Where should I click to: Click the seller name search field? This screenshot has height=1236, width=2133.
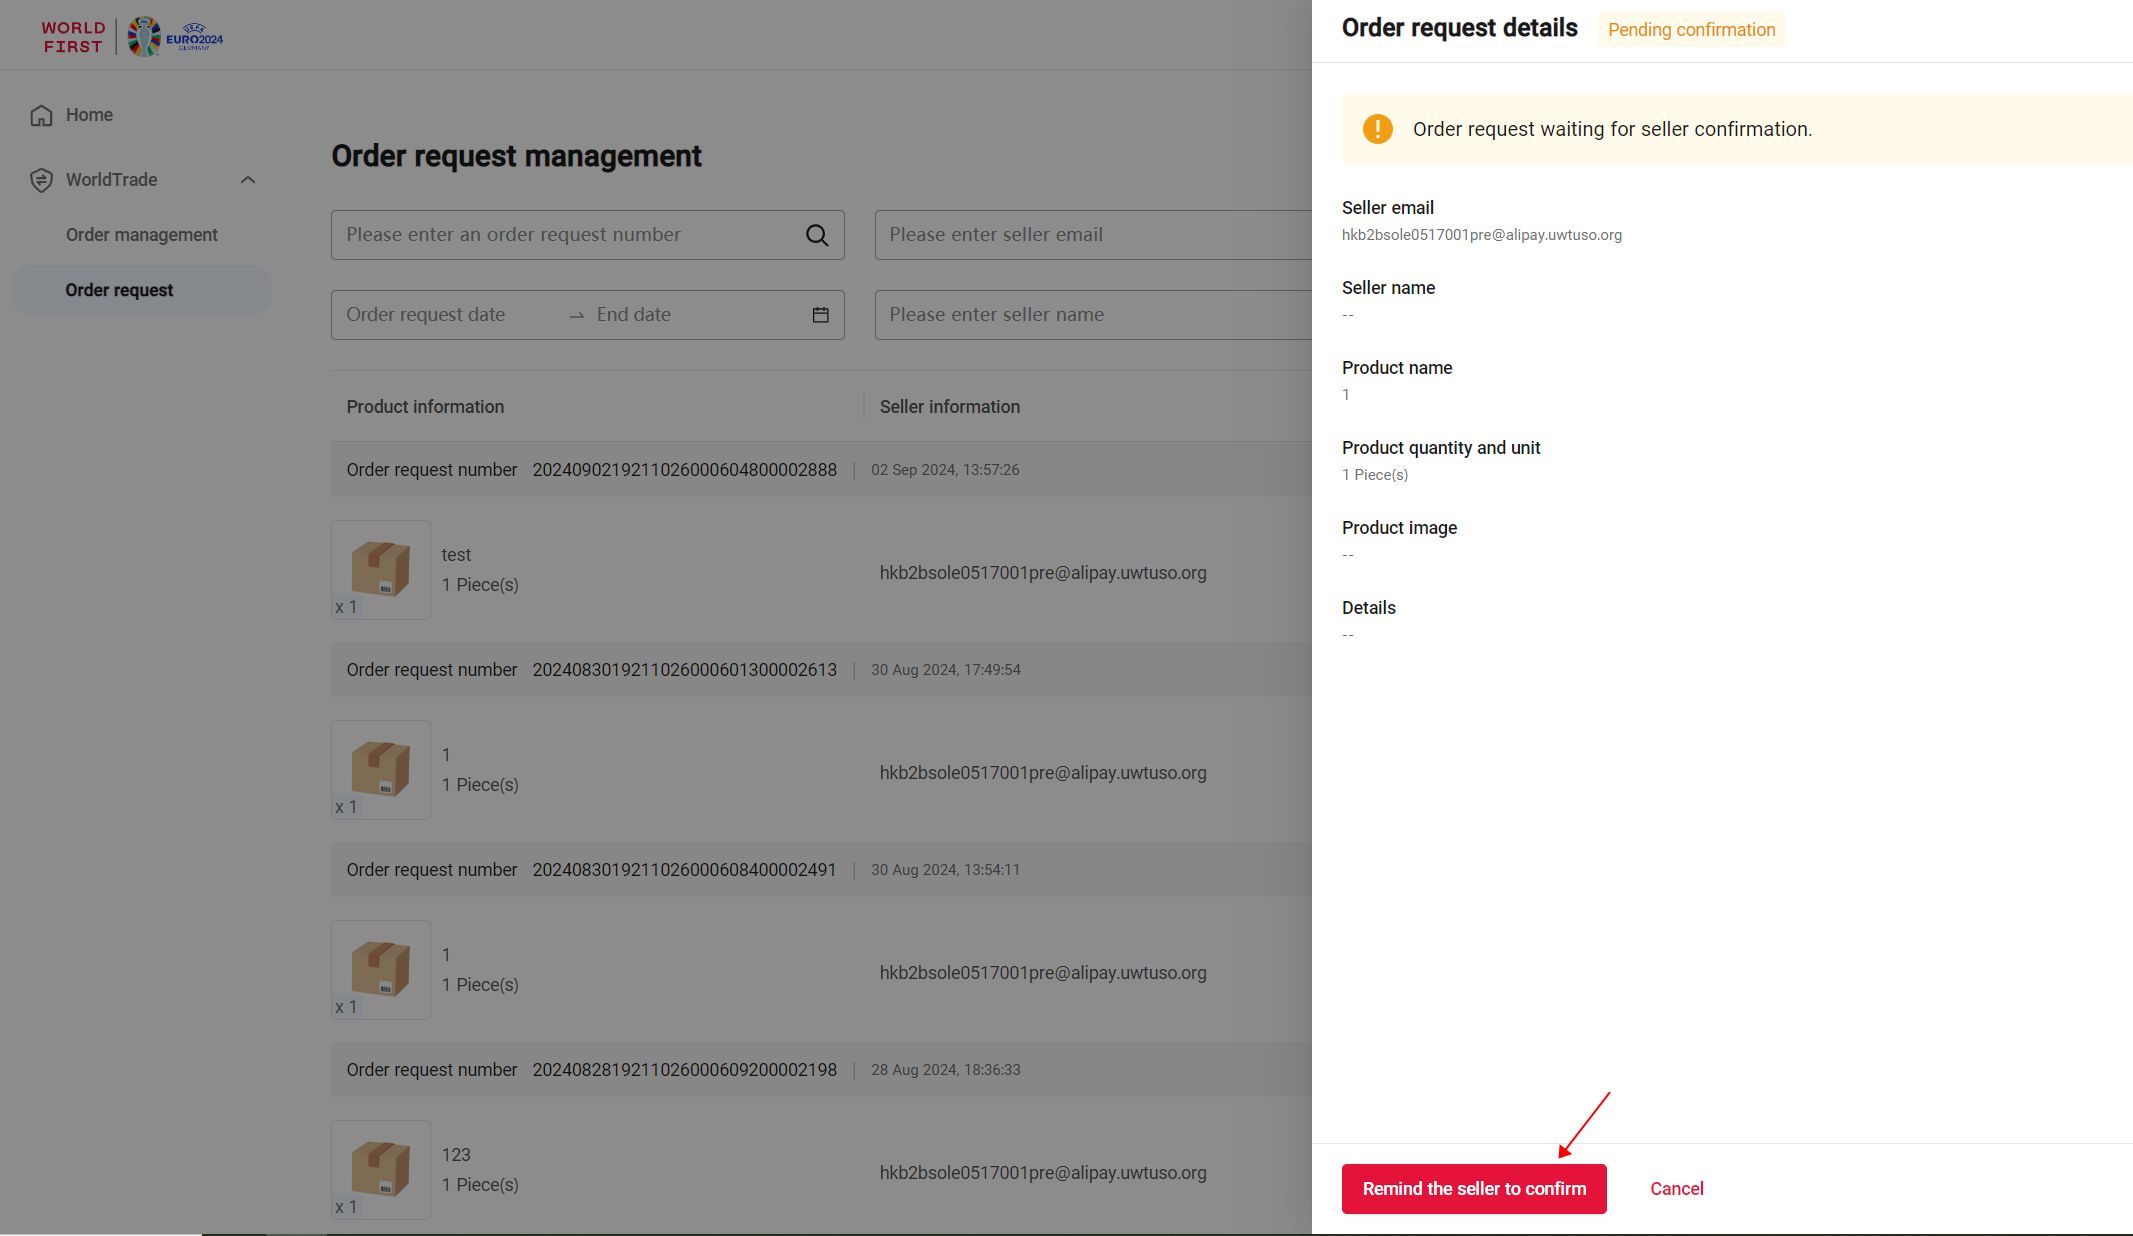(1090, 315)
